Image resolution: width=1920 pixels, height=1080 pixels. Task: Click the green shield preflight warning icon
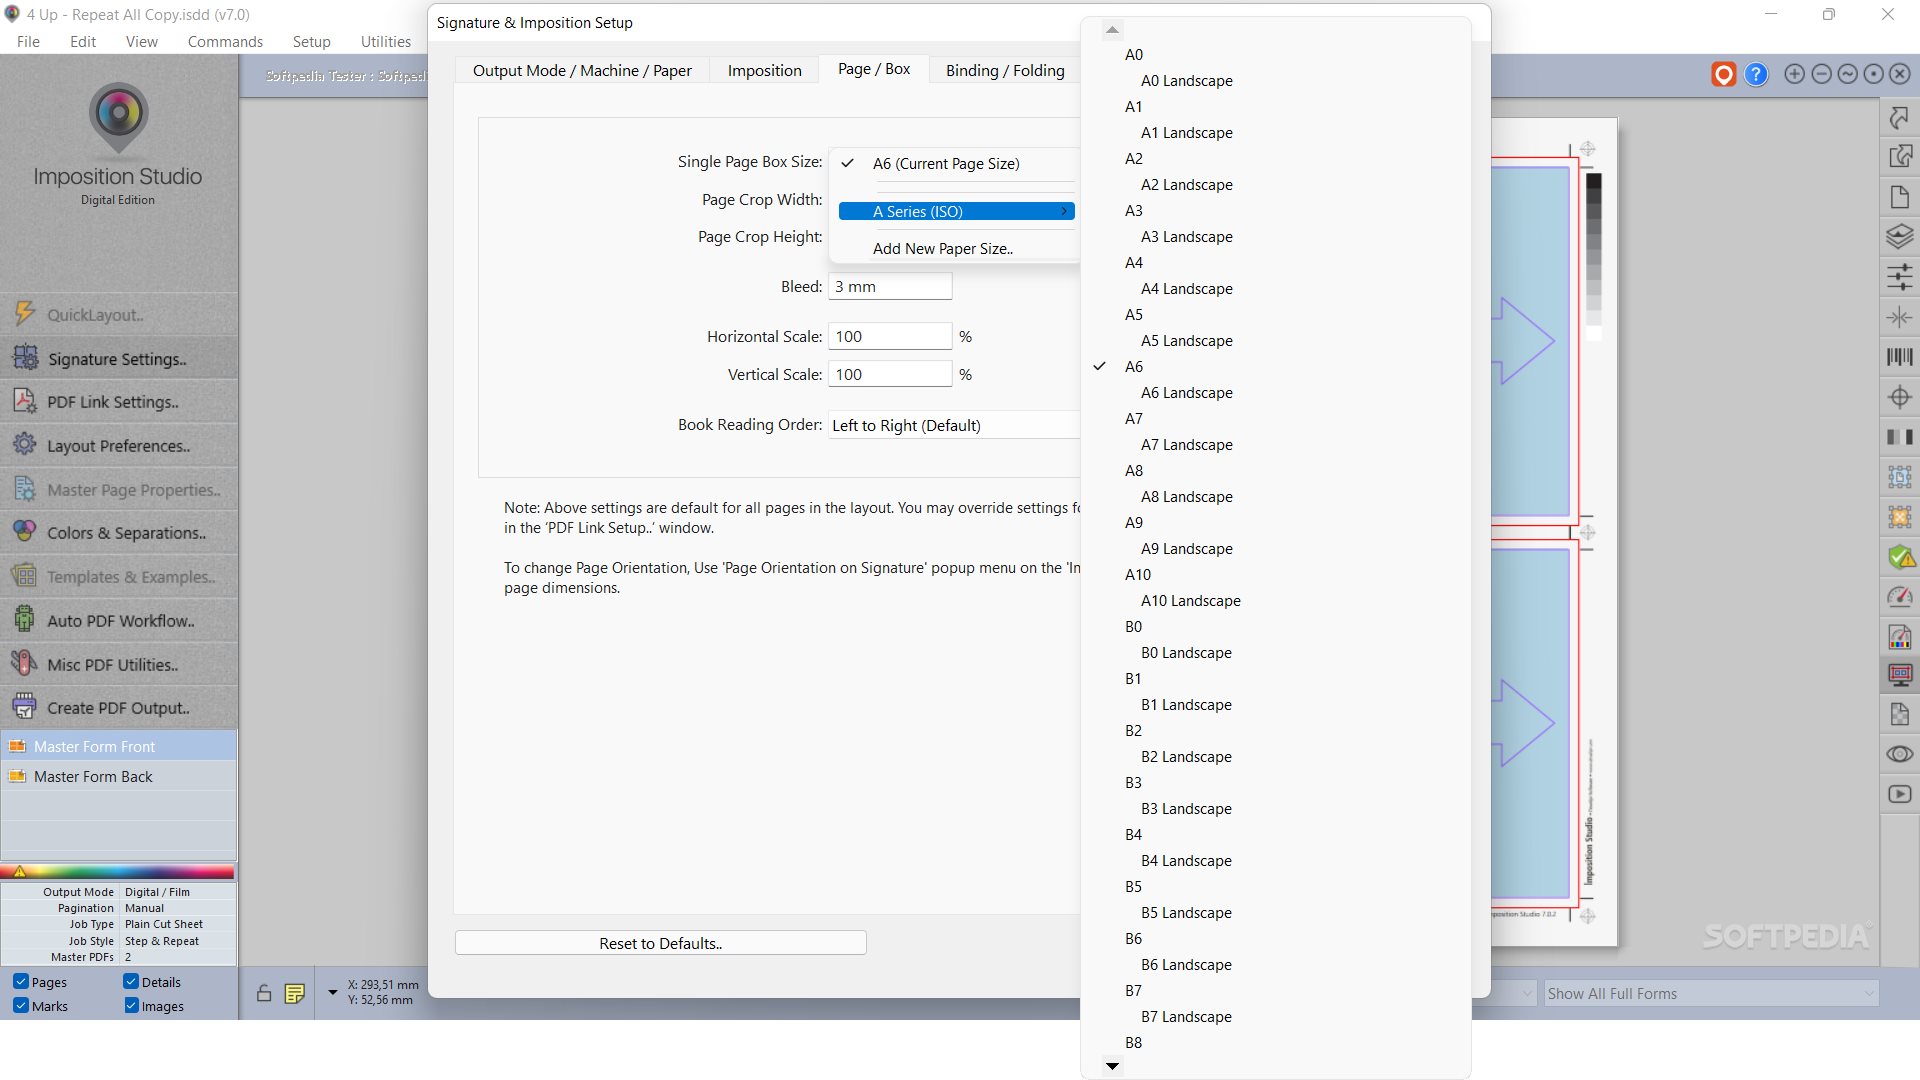[x=1899, y=557]
